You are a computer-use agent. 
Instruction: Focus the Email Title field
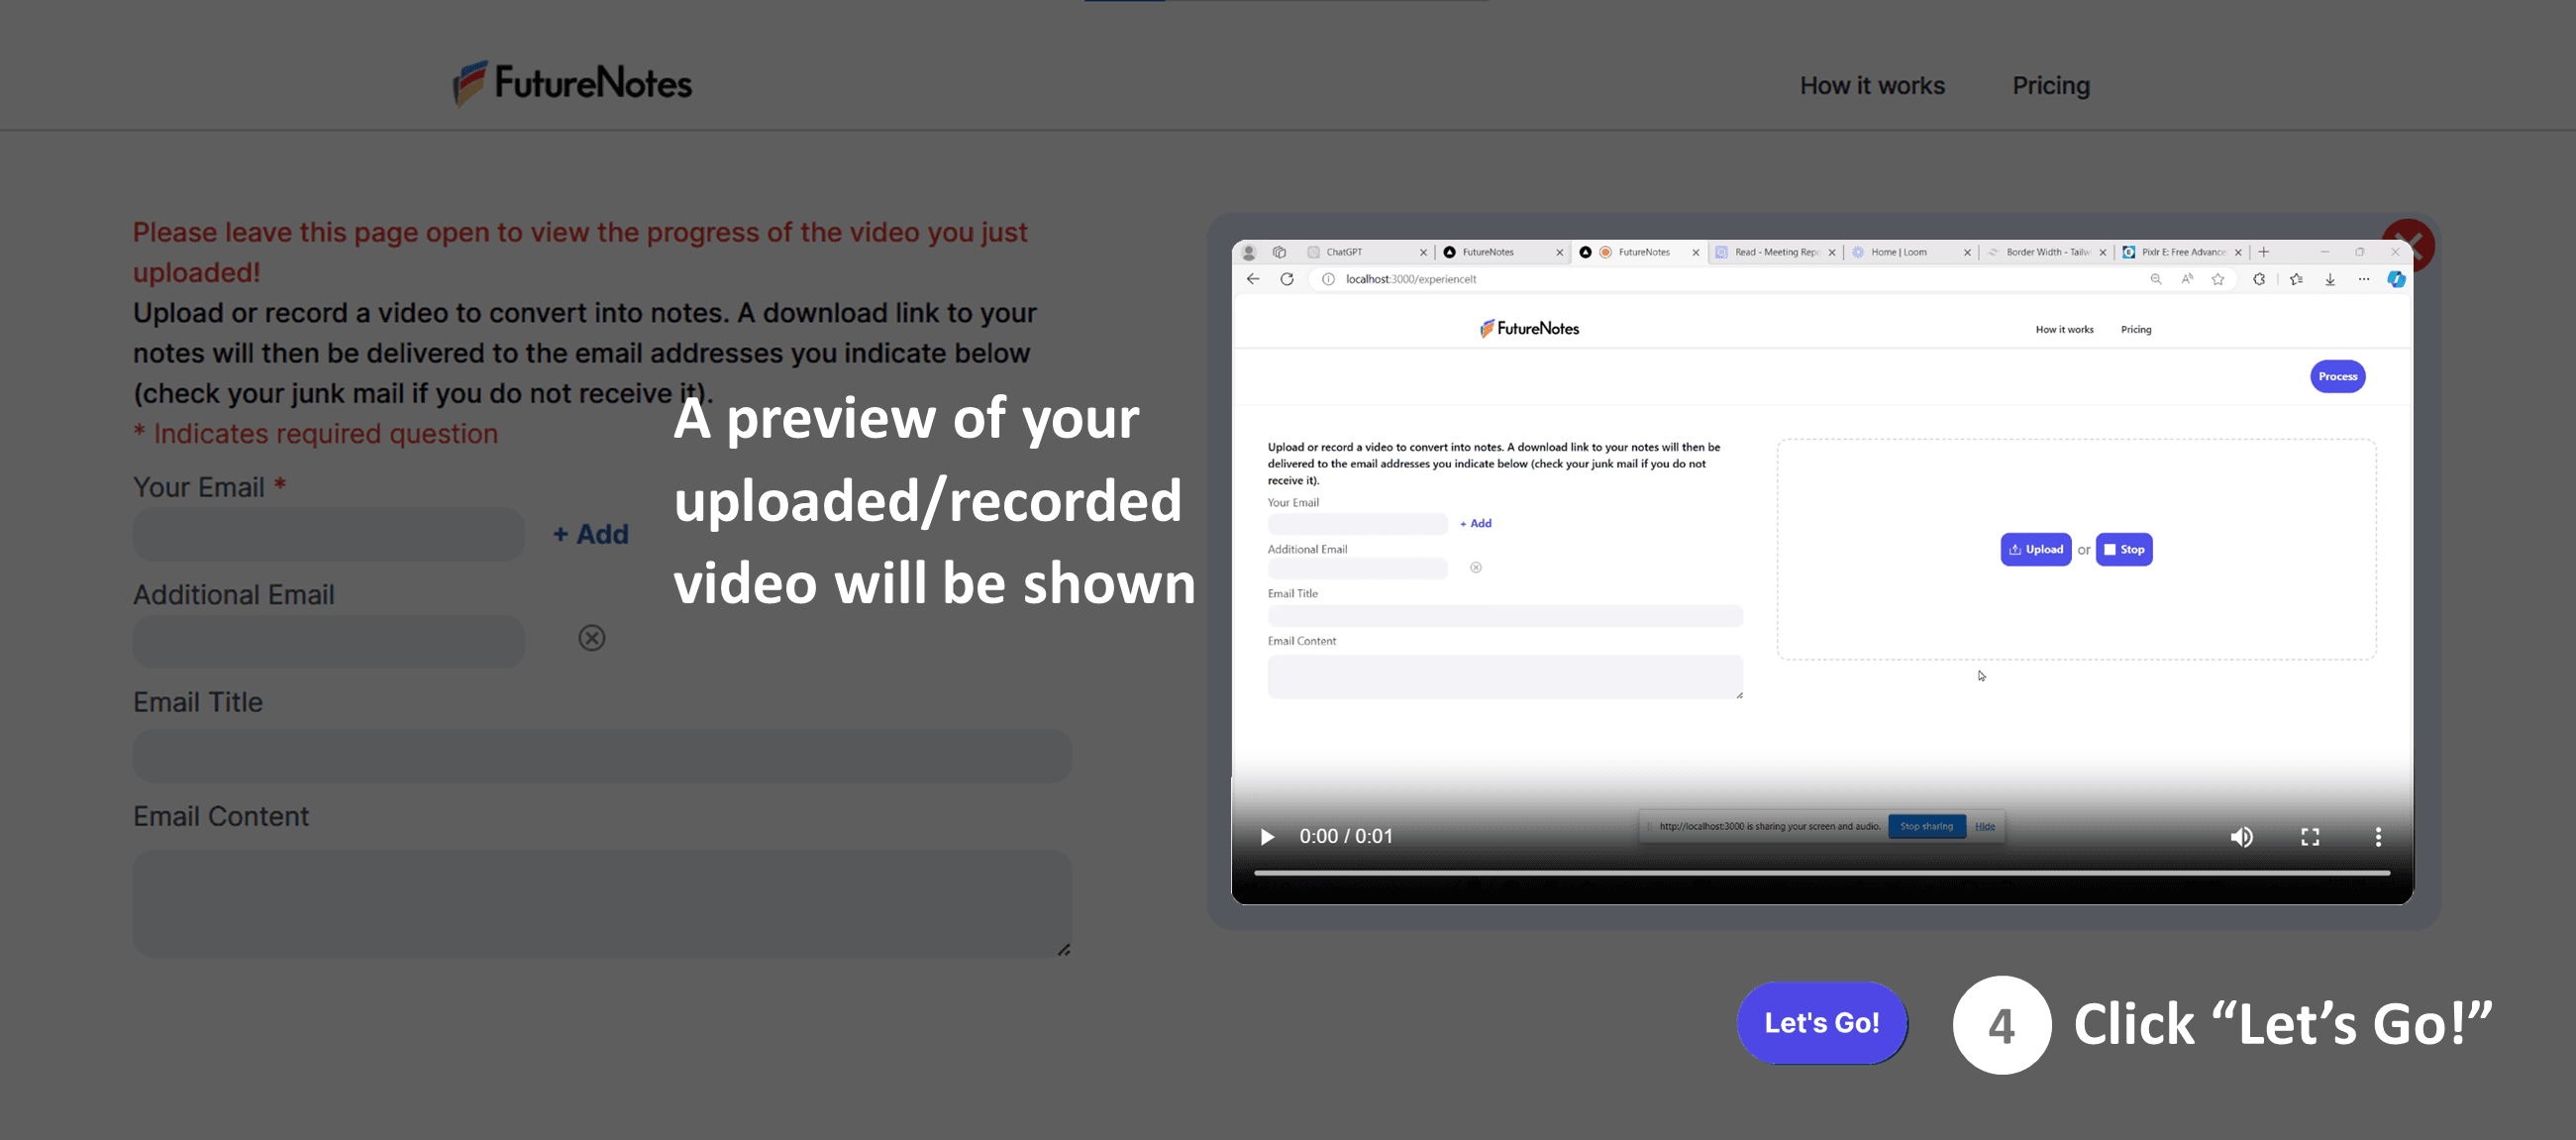tap(602, 755)
